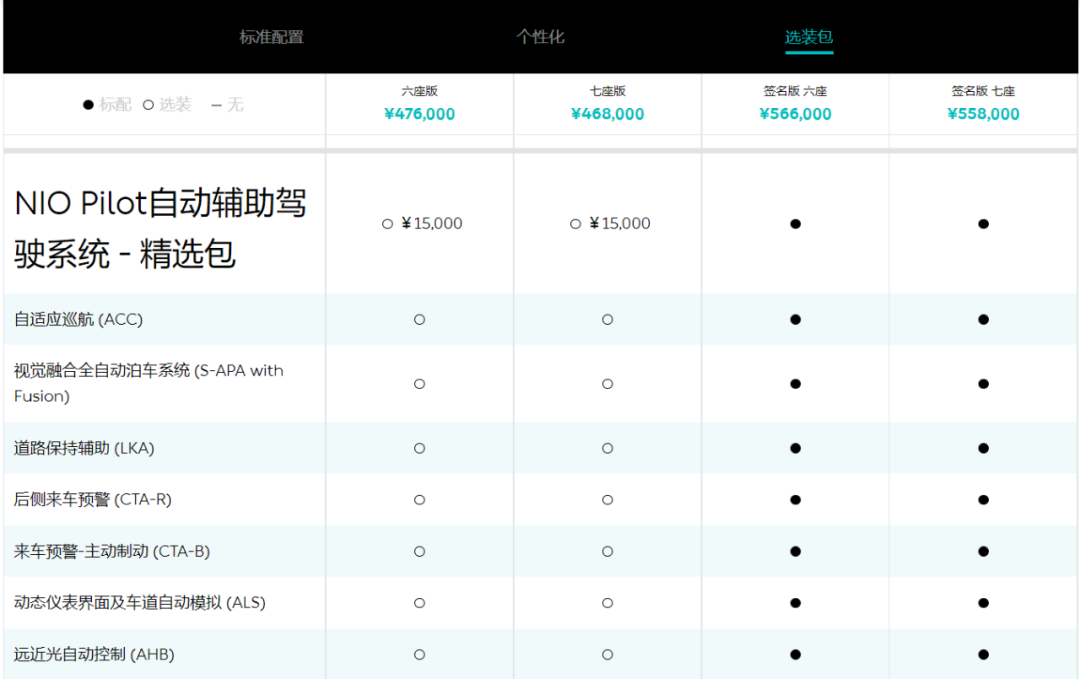
Task: Select the ¥15,000 option under 六座版
Action: [x=422, y=224]
